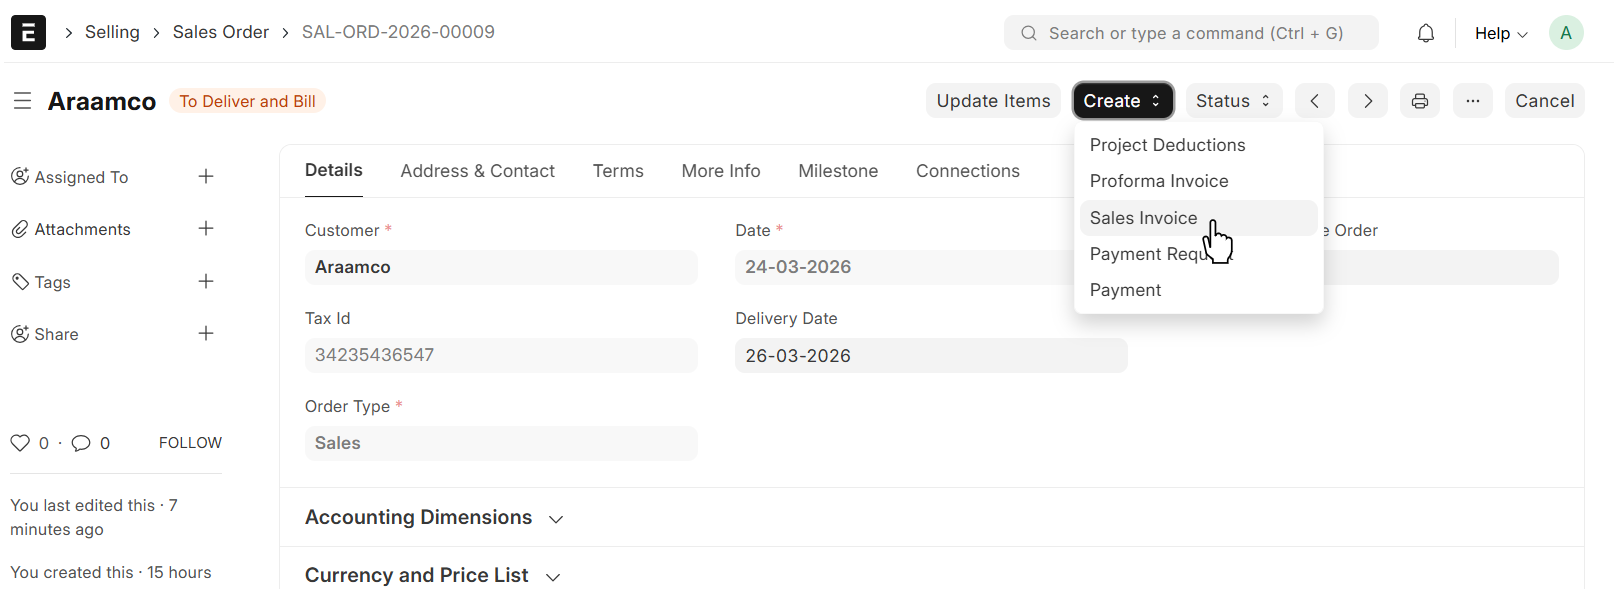1615x614 pixels.
Task: Click the ERPNext home logo icon
Action: (x=28, y=32)
